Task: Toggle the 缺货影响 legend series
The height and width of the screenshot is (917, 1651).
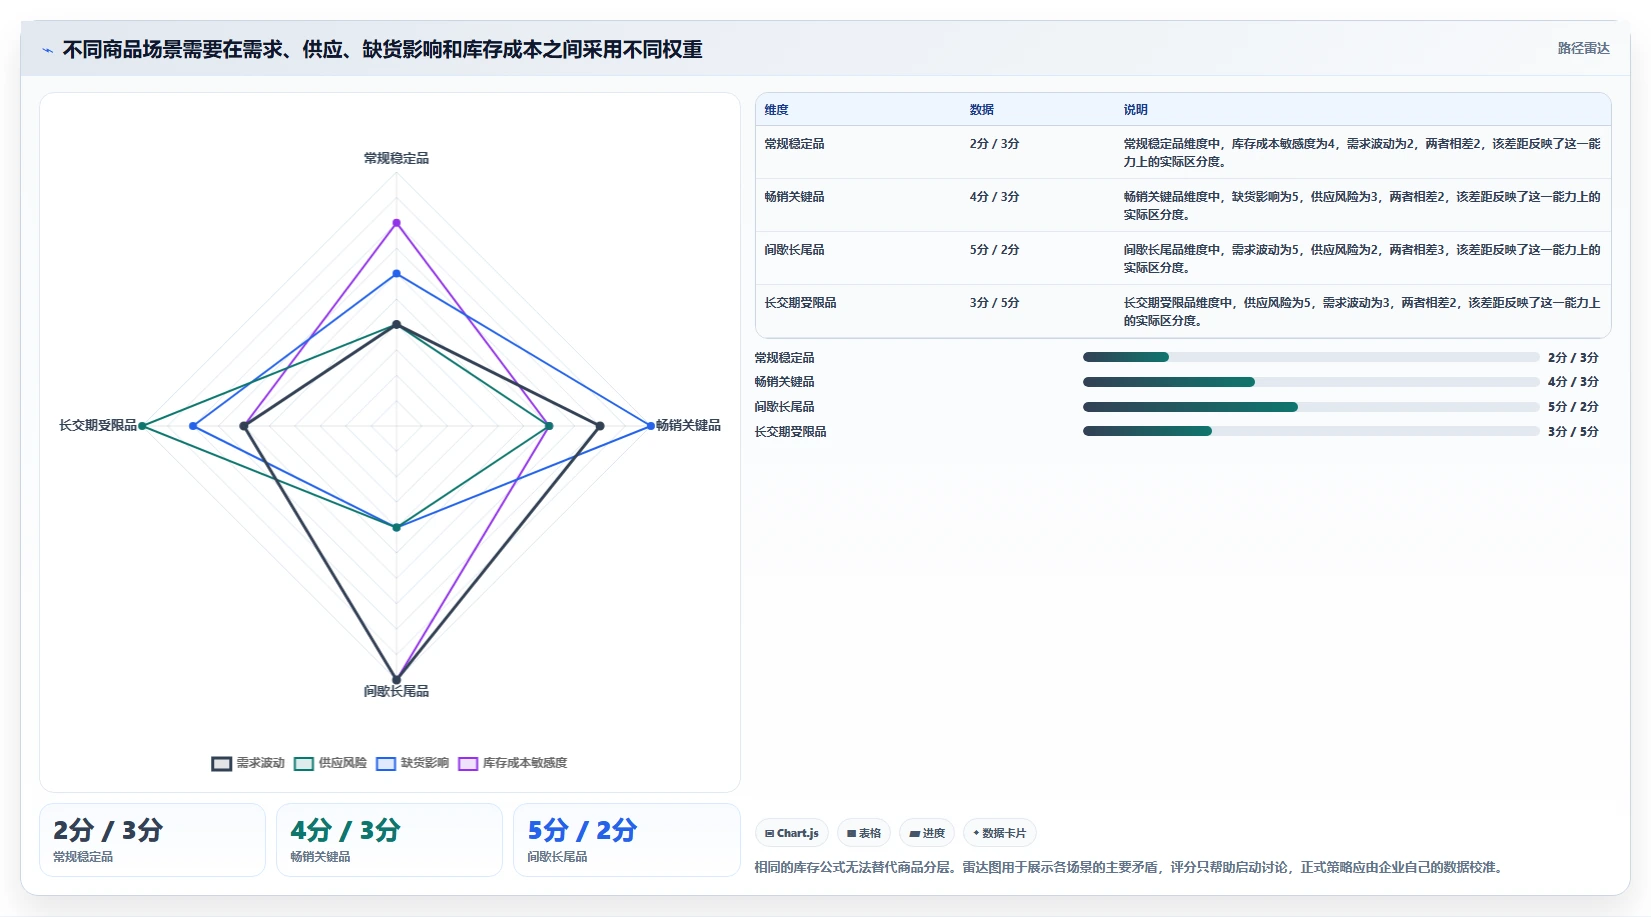Action: tap(412, 763)
